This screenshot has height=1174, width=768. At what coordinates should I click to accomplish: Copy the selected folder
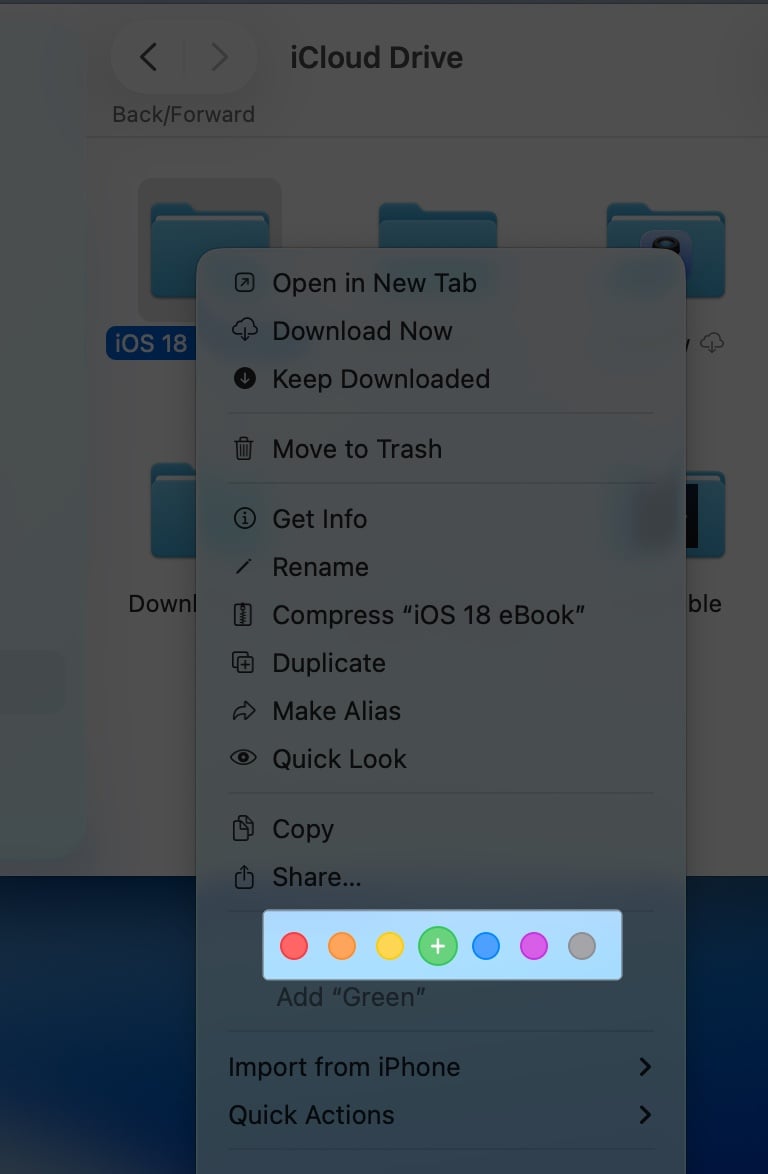441,829
